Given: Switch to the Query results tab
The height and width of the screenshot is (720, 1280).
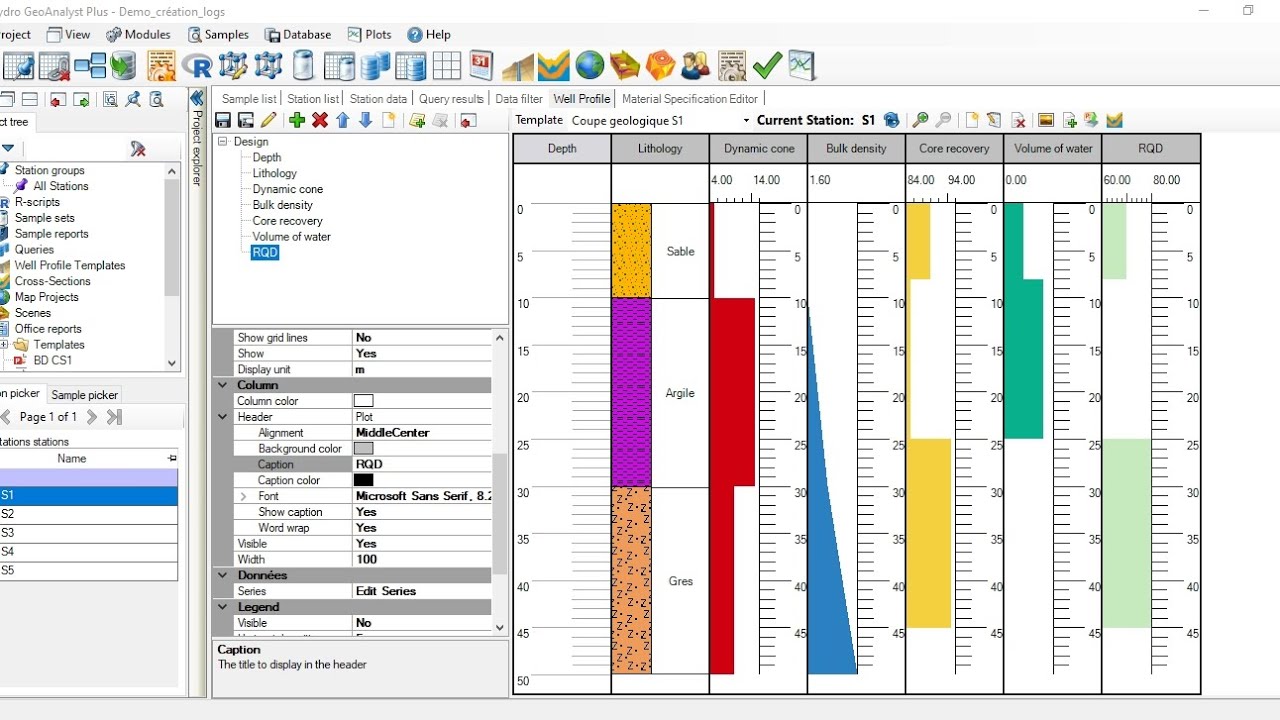Looking at the screenshot, I should 451,99.
